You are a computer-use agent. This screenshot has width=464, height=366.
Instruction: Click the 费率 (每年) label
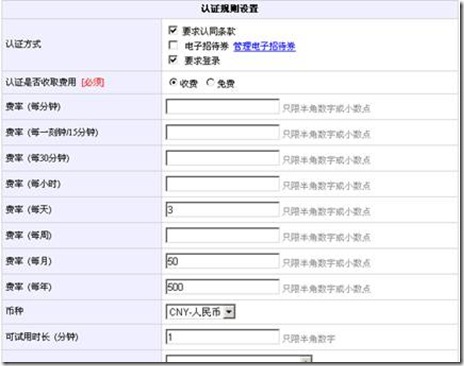point(29,287)
